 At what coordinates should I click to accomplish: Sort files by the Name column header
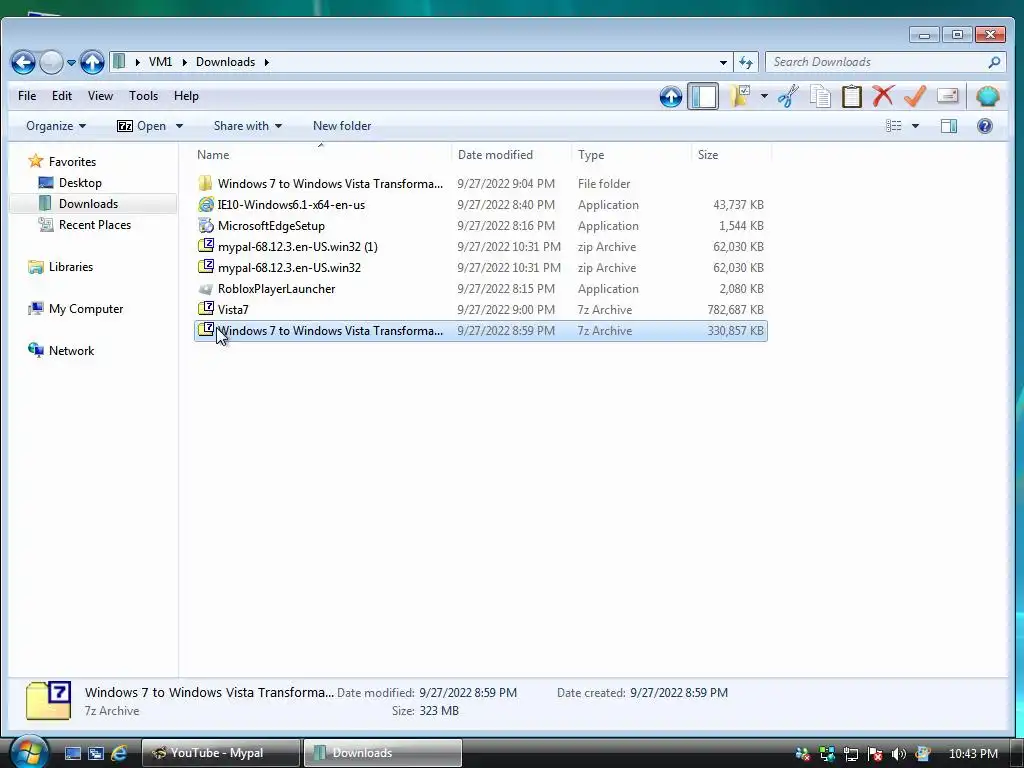(321, 155)
